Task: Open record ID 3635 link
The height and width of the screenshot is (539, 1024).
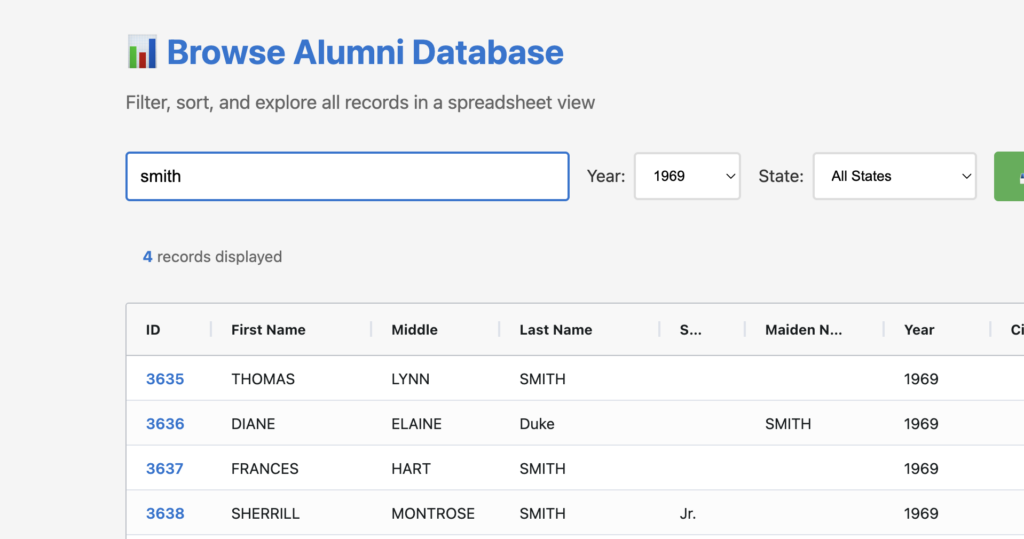Action: [165, 379]
